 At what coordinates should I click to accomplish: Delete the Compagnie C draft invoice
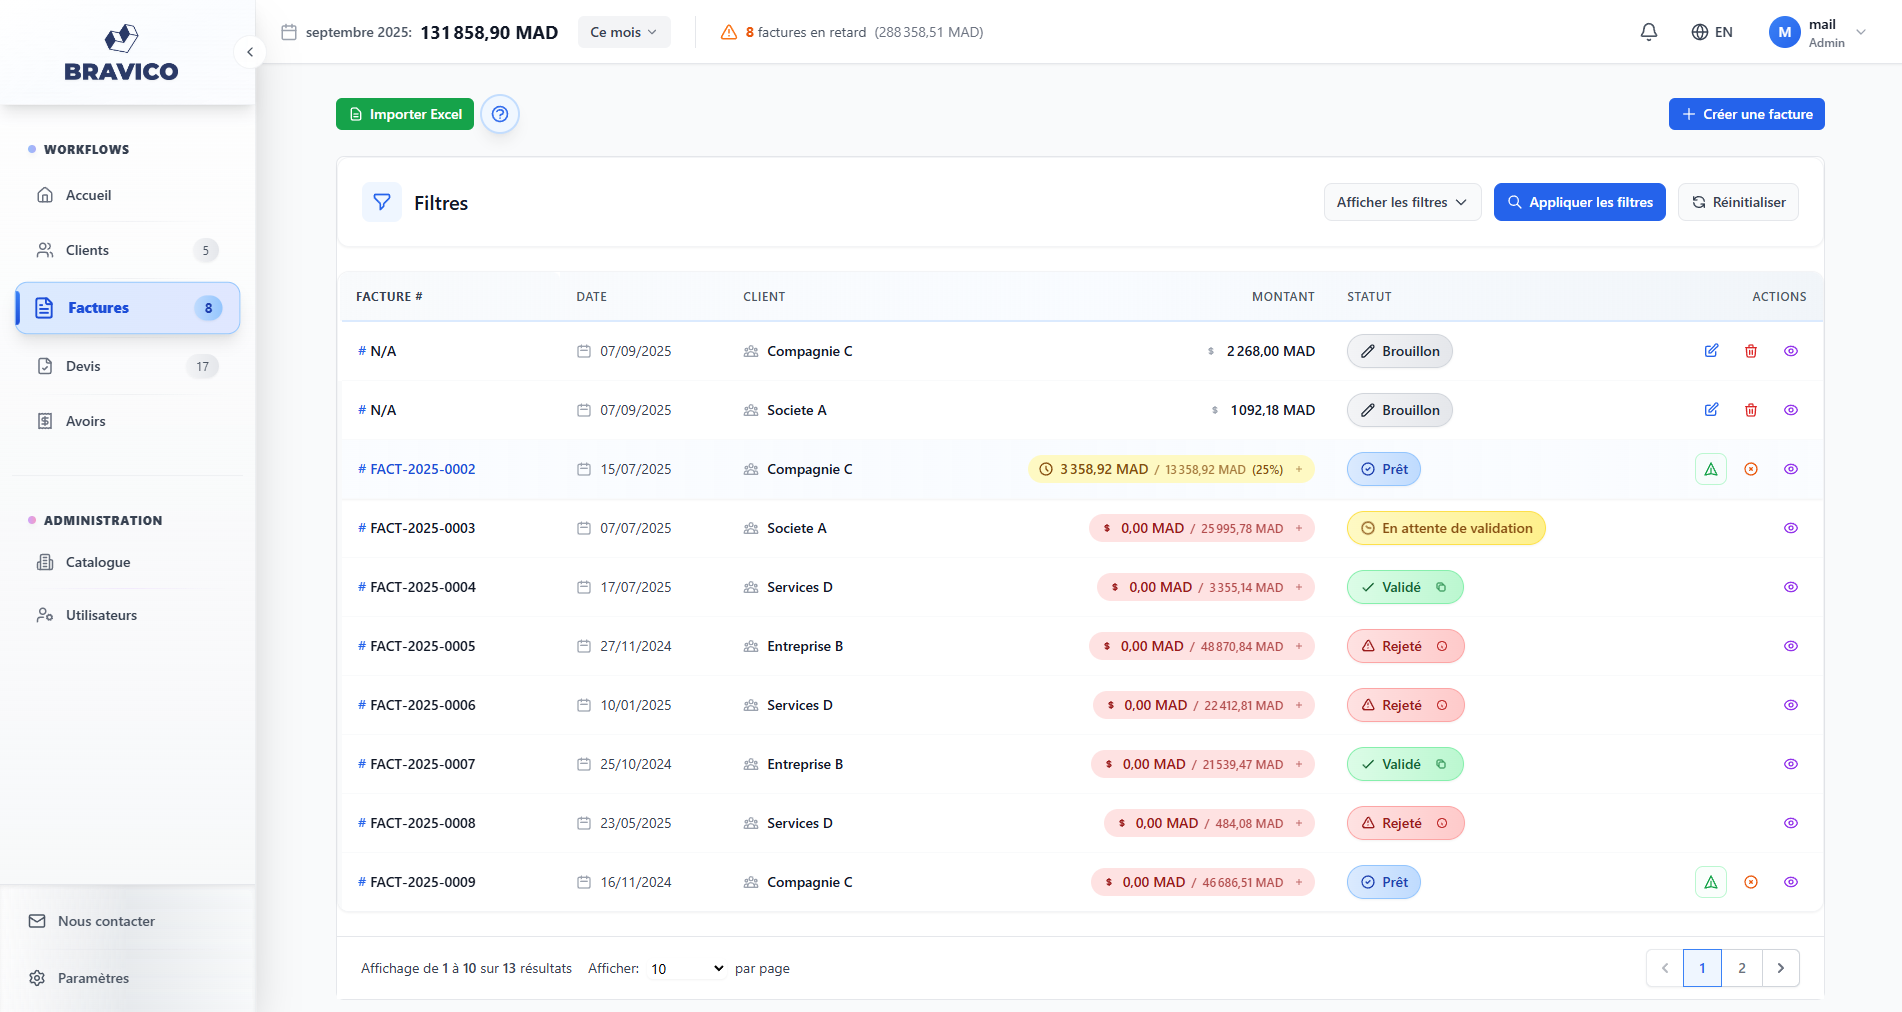pyautogui.click(x=1751, y=351)
